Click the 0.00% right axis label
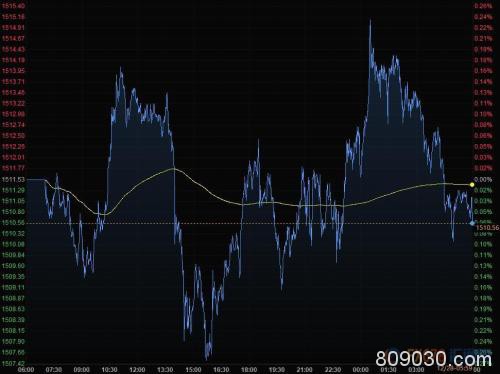The image size is (500, 374). coord(483,180)
